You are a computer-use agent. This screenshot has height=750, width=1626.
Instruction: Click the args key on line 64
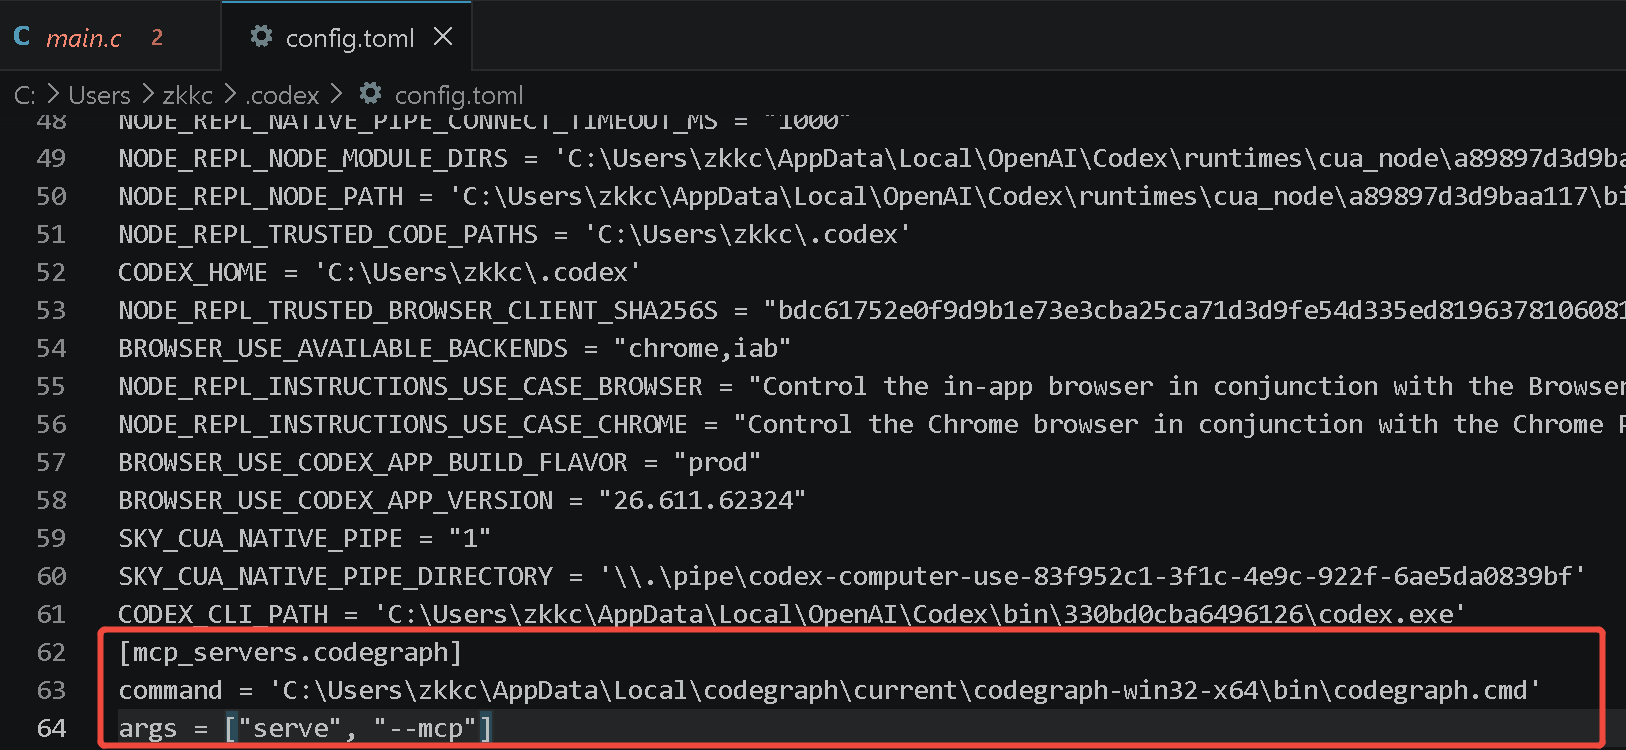(148, 728)
